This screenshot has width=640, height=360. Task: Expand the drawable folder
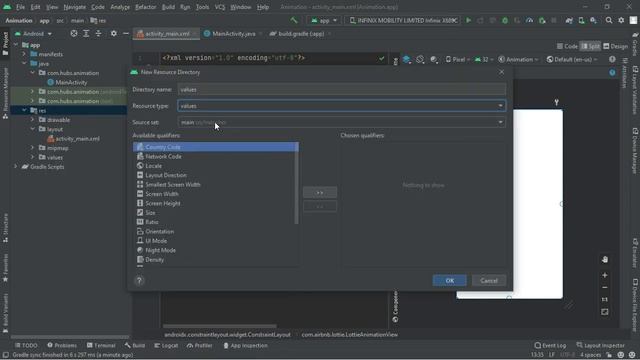point(33,120)
